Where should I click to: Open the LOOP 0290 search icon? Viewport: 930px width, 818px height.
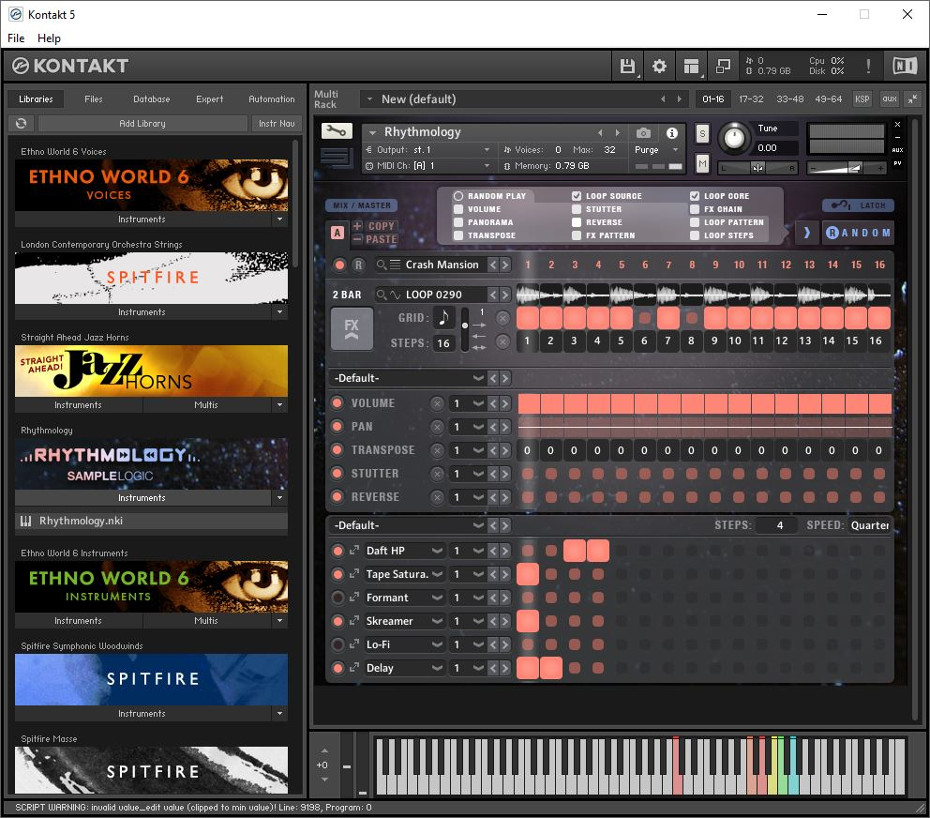pos(381,294)
